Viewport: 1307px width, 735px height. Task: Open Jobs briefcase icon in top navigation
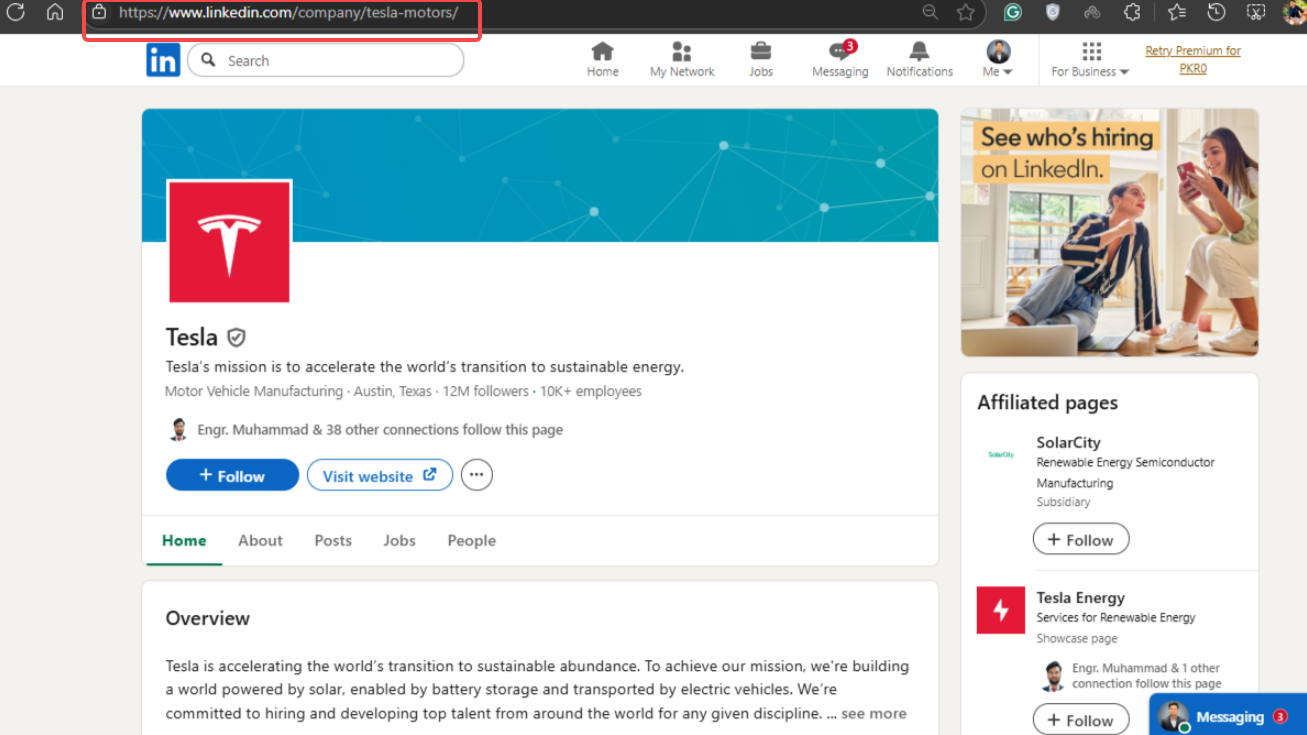[x=761, y=60]
